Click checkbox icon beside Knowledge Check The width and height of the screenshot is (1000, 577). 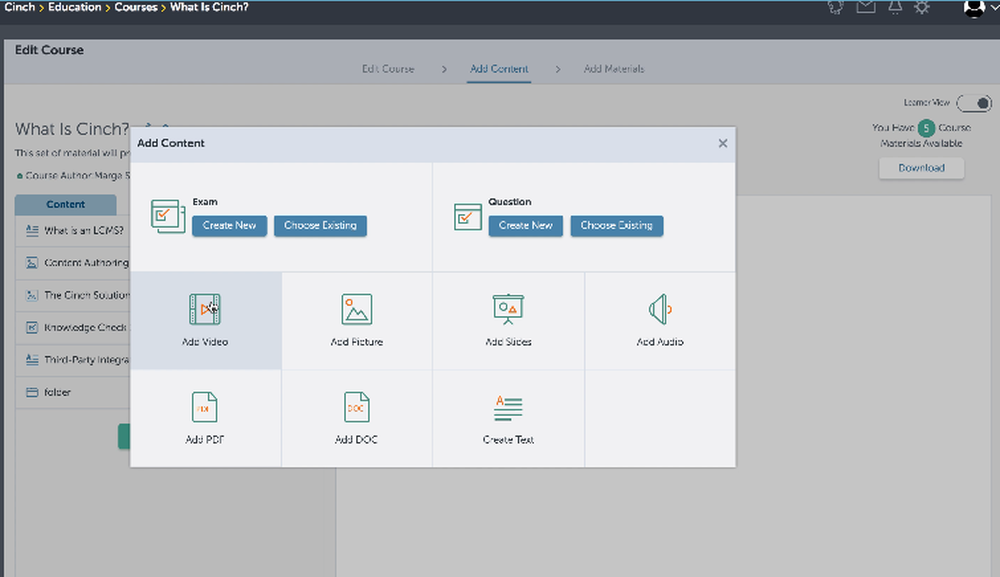tap(32, 328)
